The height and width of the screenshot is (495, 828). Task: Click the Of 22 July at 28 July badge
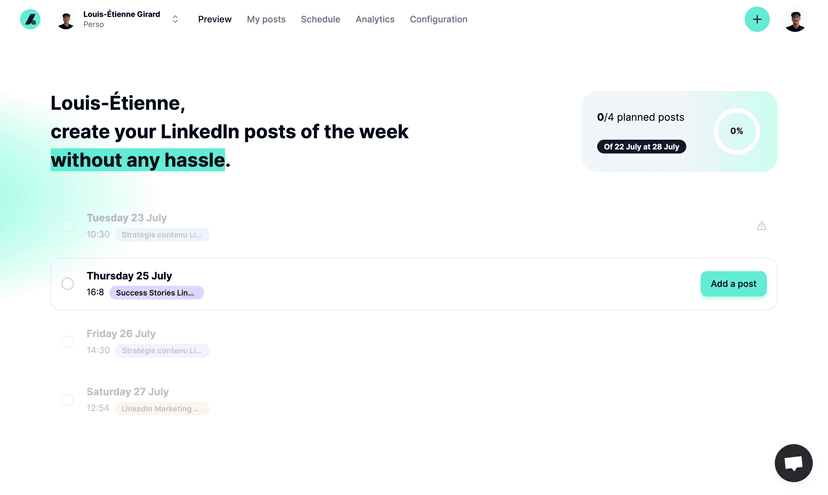point(641,147)
